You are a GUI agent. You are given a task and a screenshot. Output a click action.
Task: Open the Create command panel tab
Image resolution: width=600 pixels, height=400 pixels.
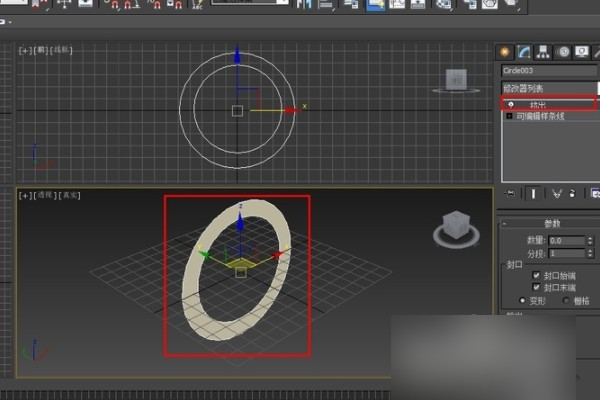coord(505,52)
